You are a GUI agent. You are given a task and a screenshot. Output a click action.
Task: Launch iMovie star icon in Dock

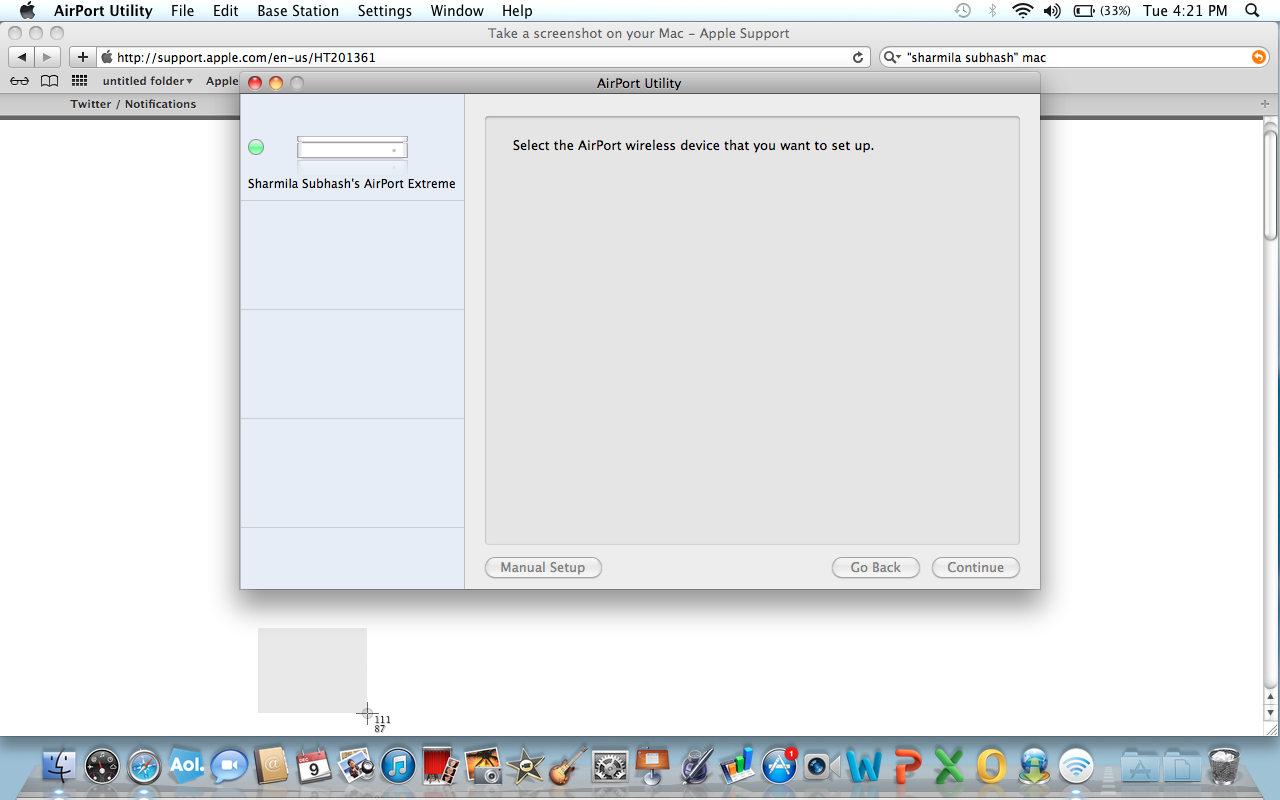(x=525, y=767)
